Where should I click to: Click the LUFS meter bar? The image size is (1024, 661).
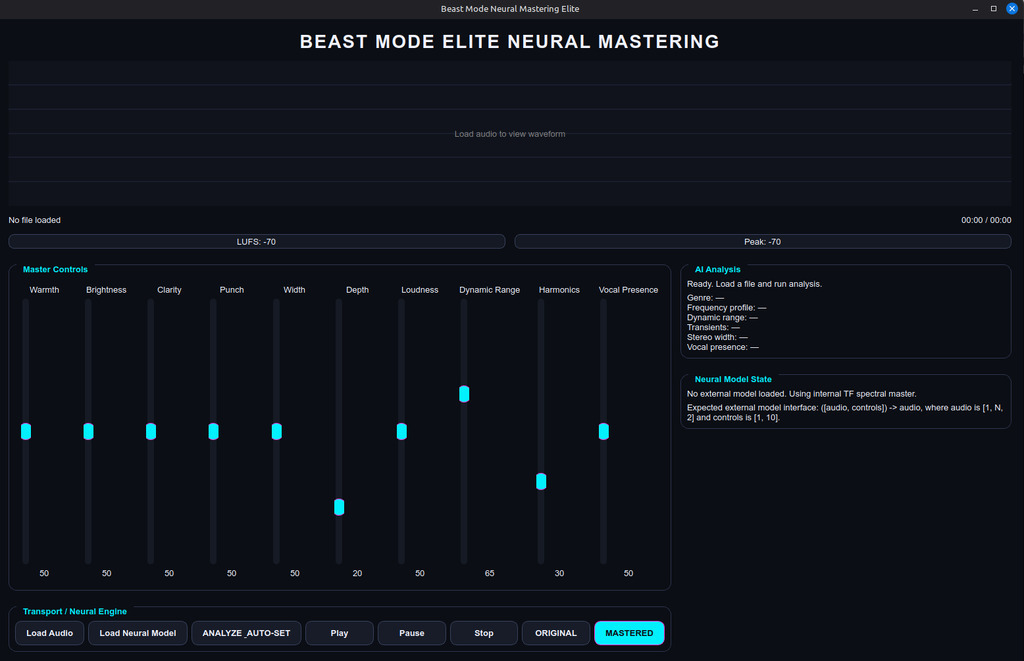[256, 241]
